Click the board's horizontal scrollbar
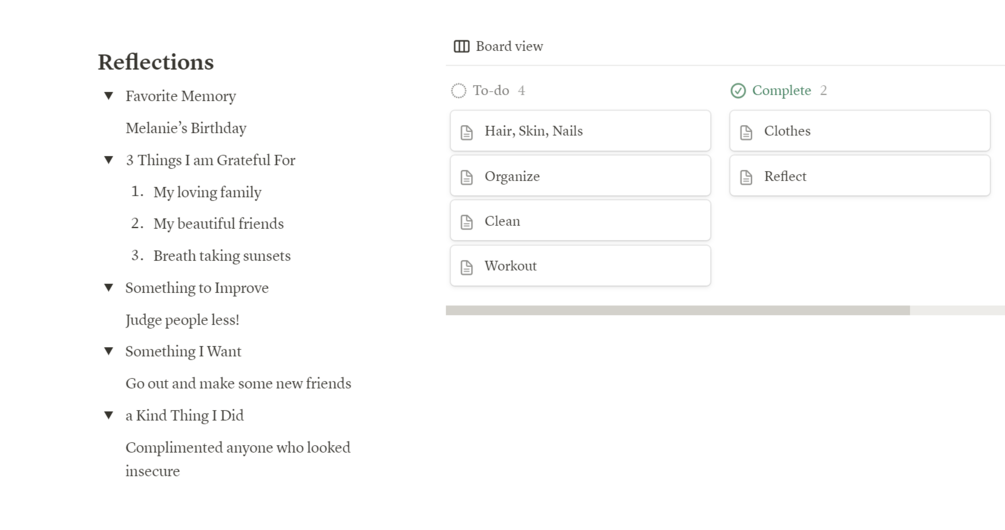Image resolution: width=1005 pixels, height=530 pixels. (x=678, y=311)
